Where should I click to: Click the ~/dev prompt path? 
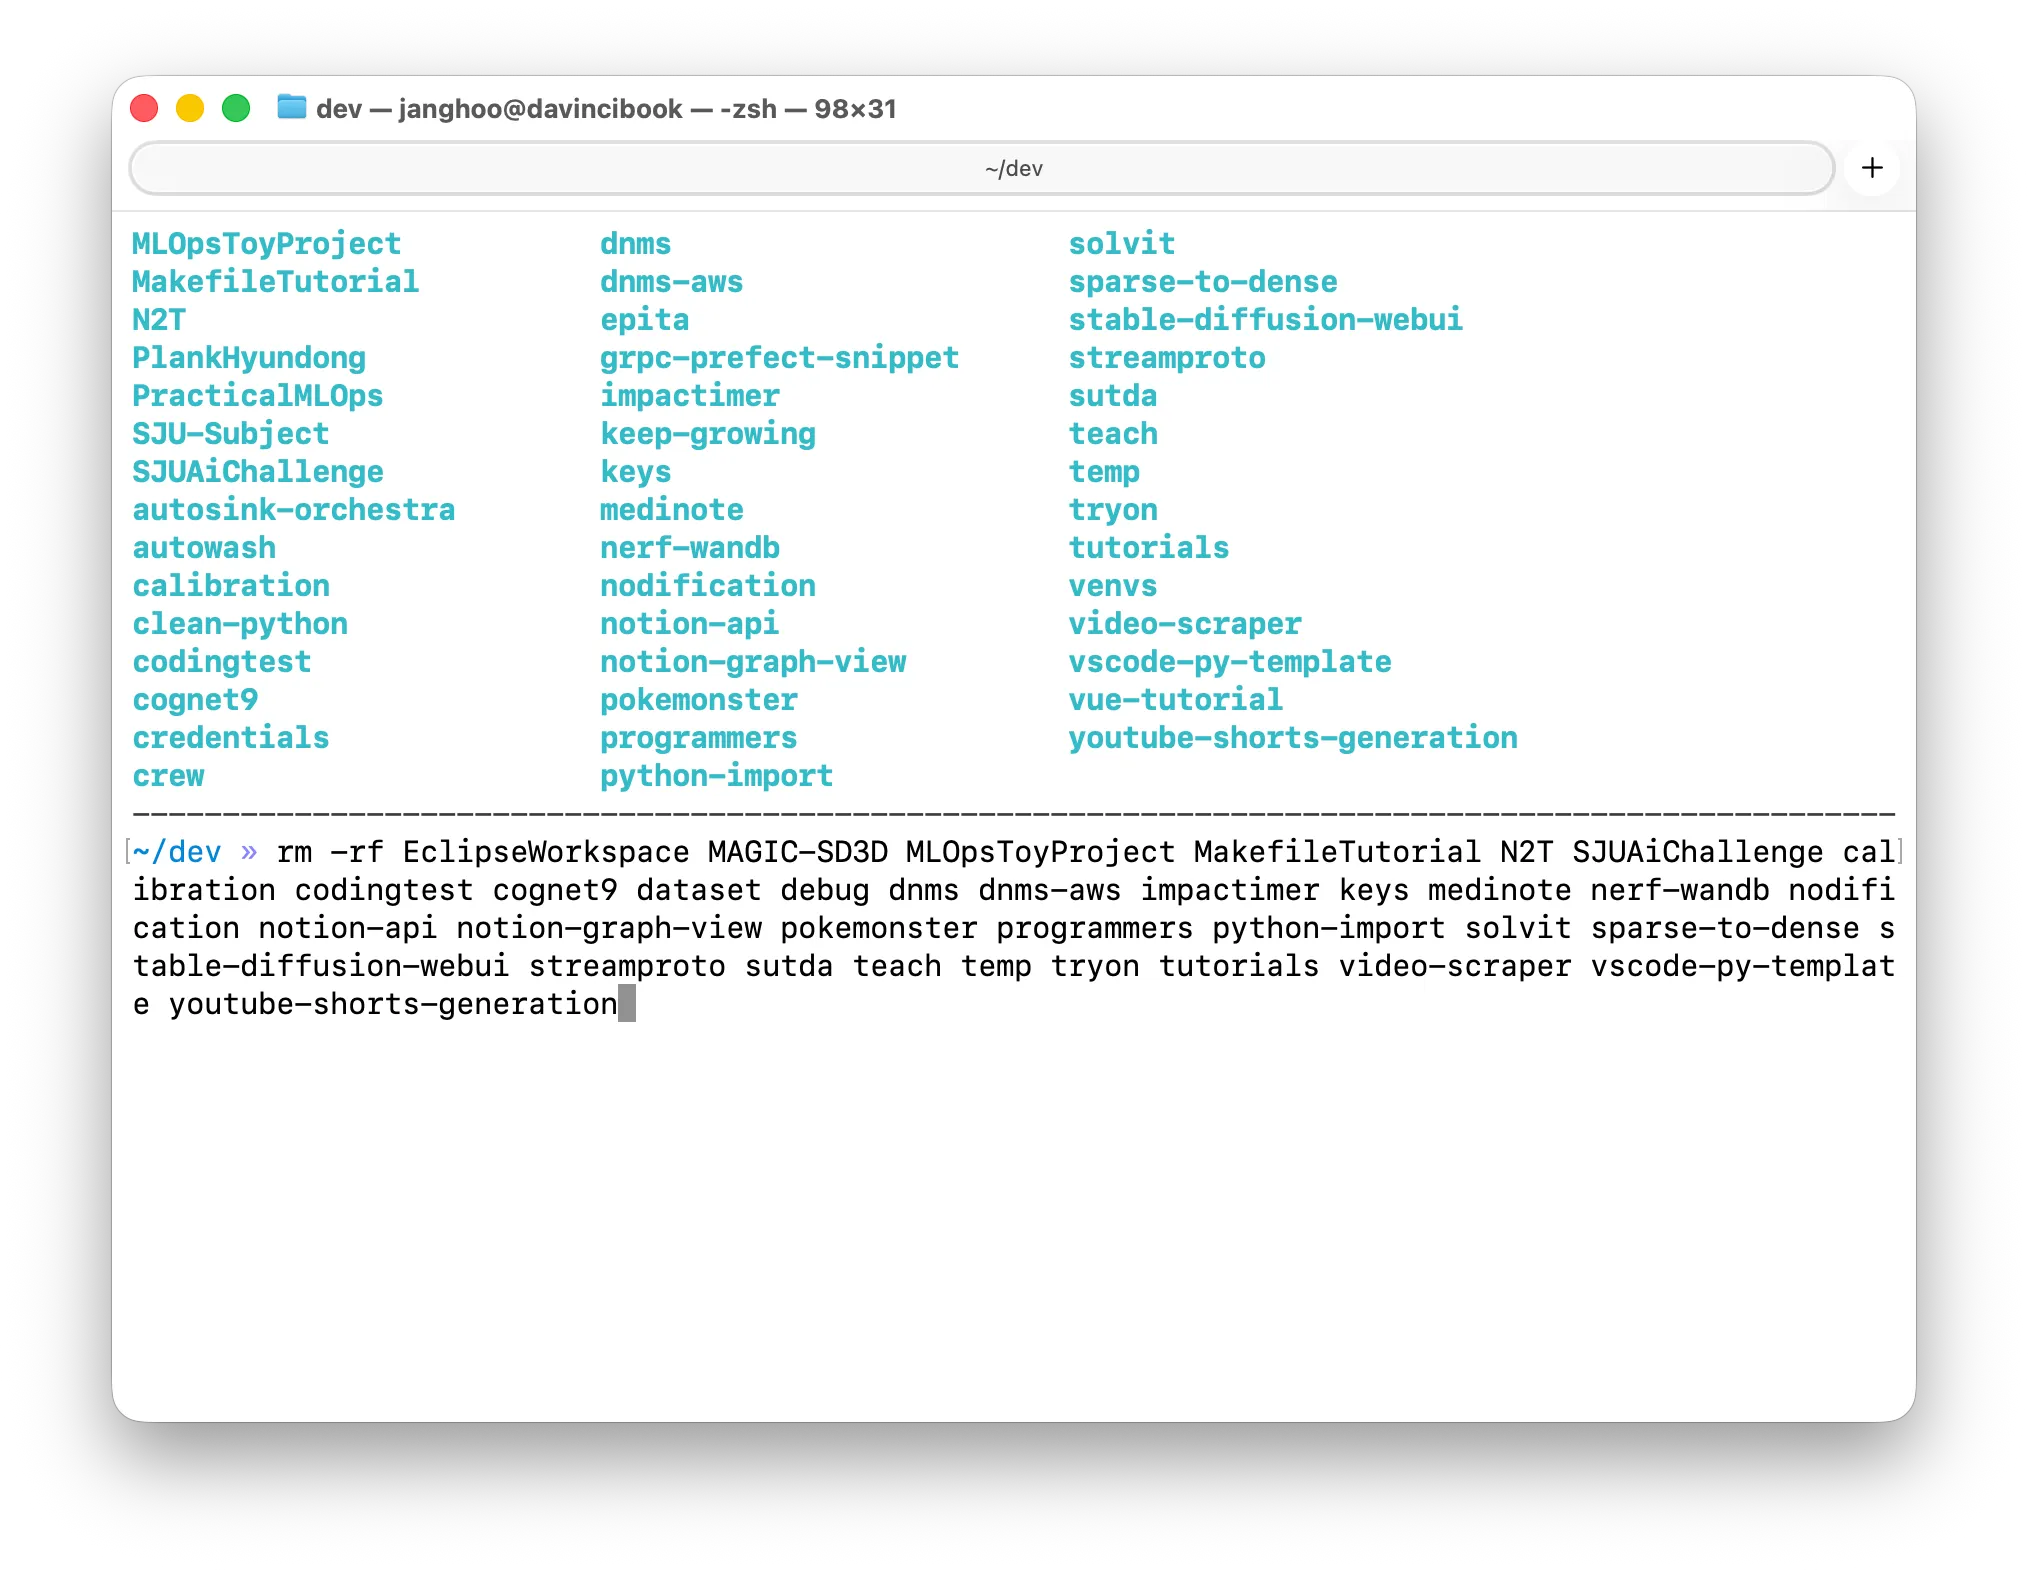177,852
